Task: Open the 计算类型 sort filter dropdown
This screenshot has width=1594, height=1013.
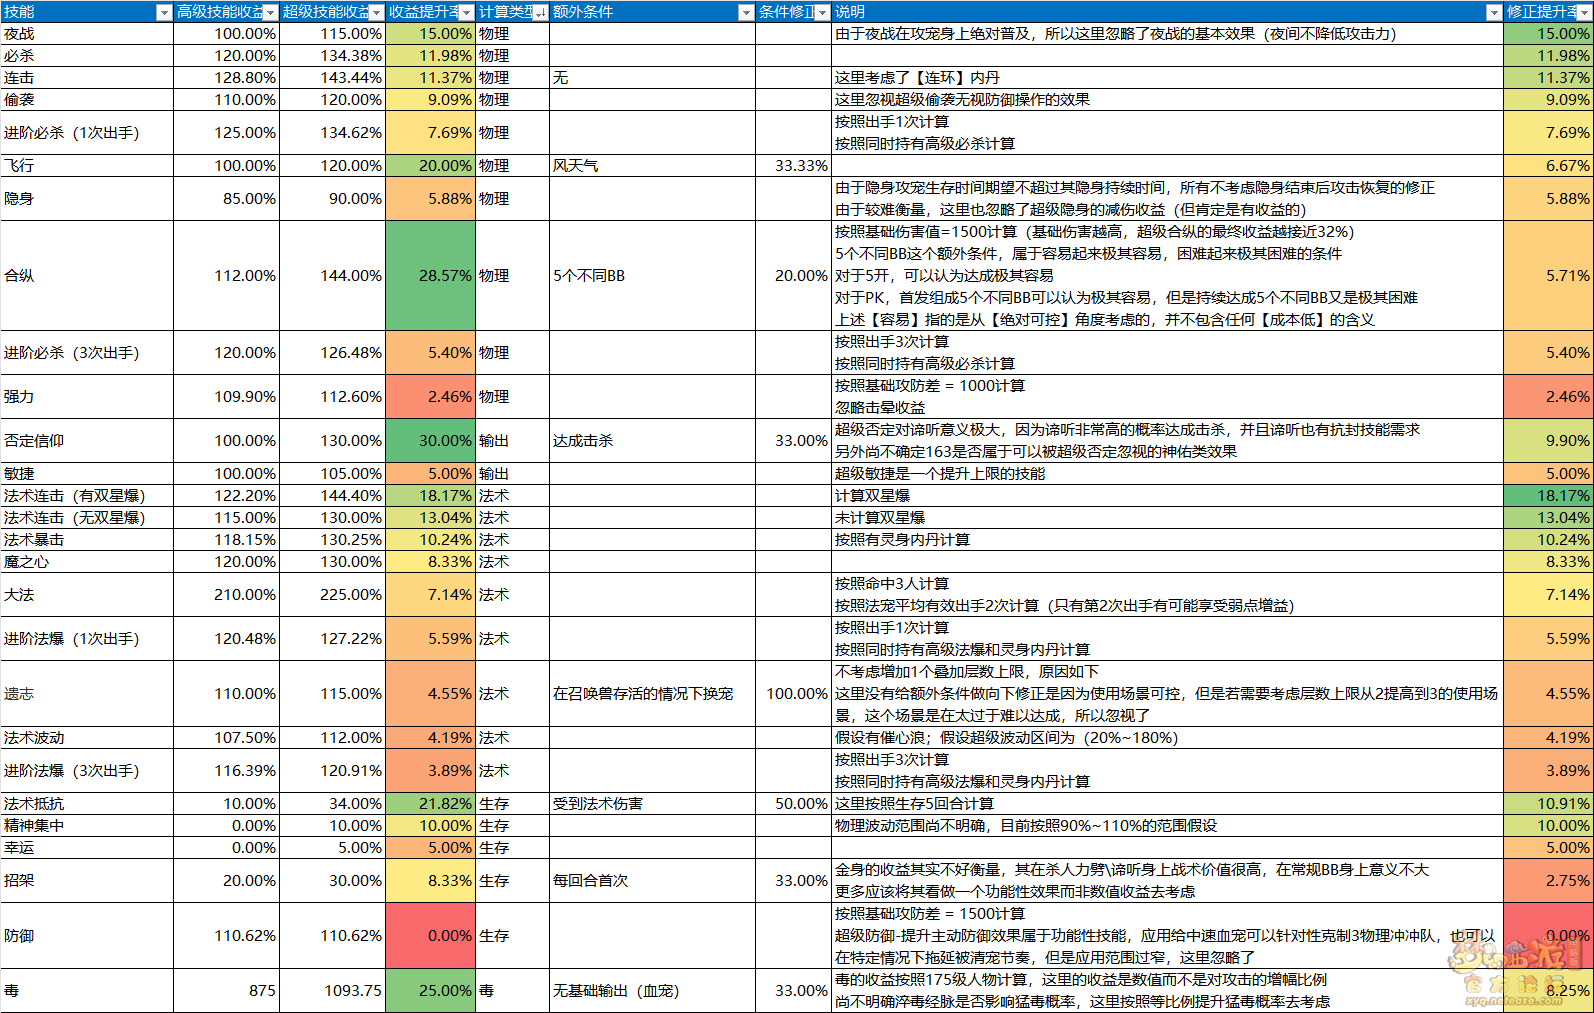Action: pyautogui.click(x=540, y=13)
